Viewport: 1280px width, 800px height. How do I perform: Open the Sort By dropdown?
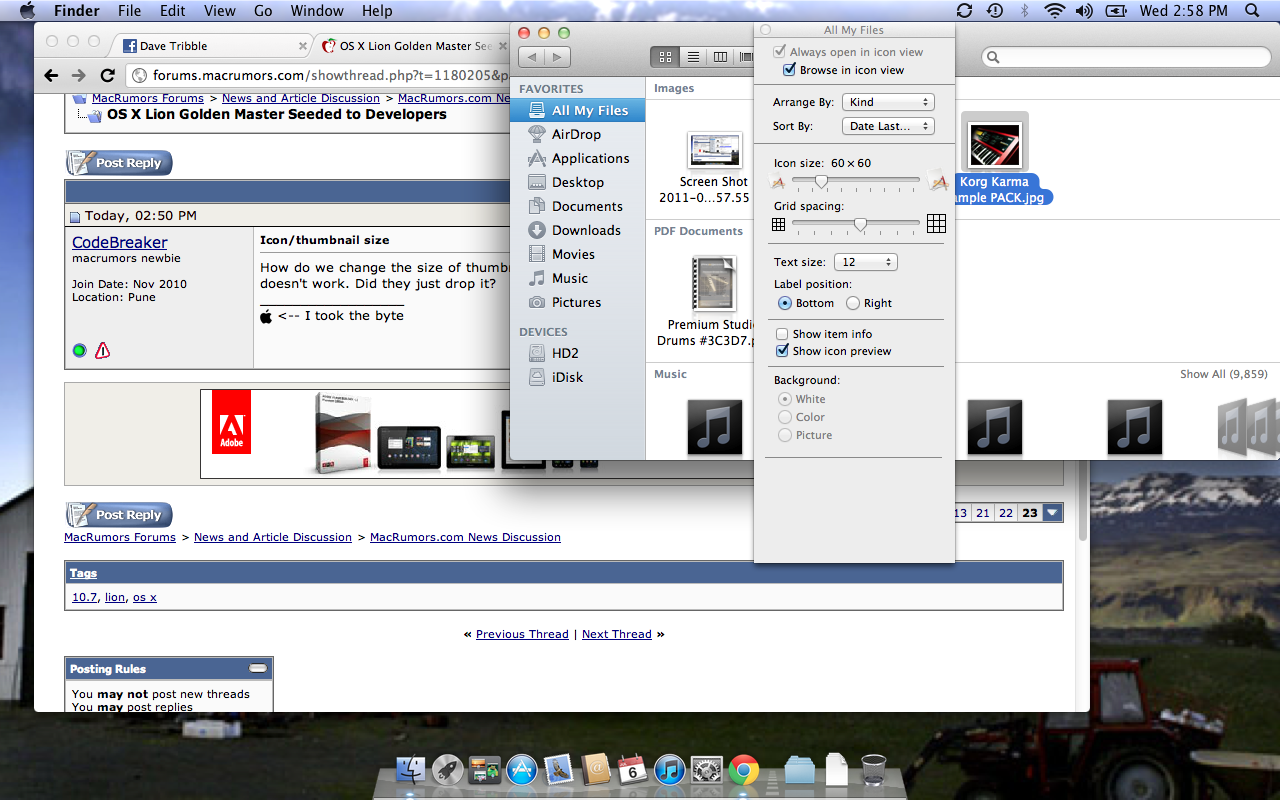point(888,126)
